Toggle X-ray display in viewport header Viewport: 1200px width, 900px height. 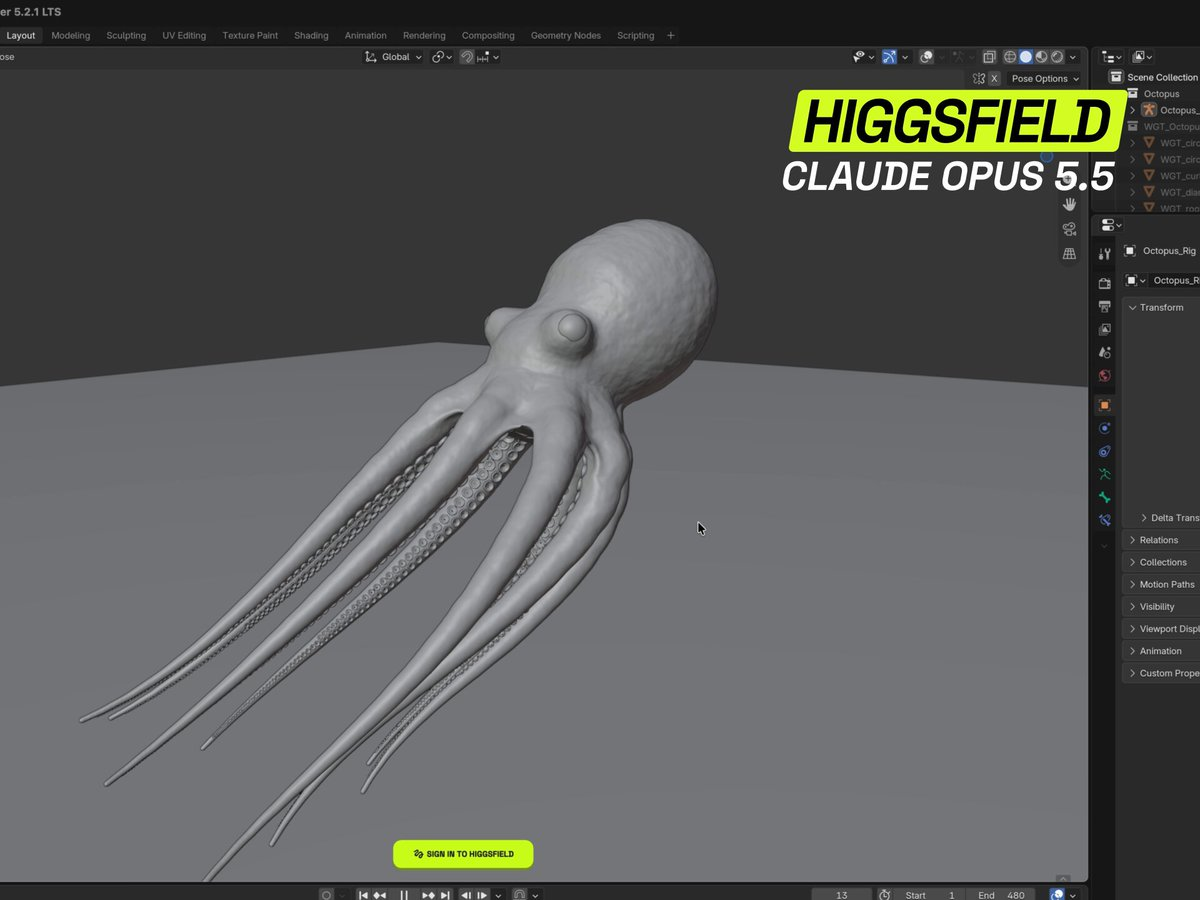coord(989,57)
